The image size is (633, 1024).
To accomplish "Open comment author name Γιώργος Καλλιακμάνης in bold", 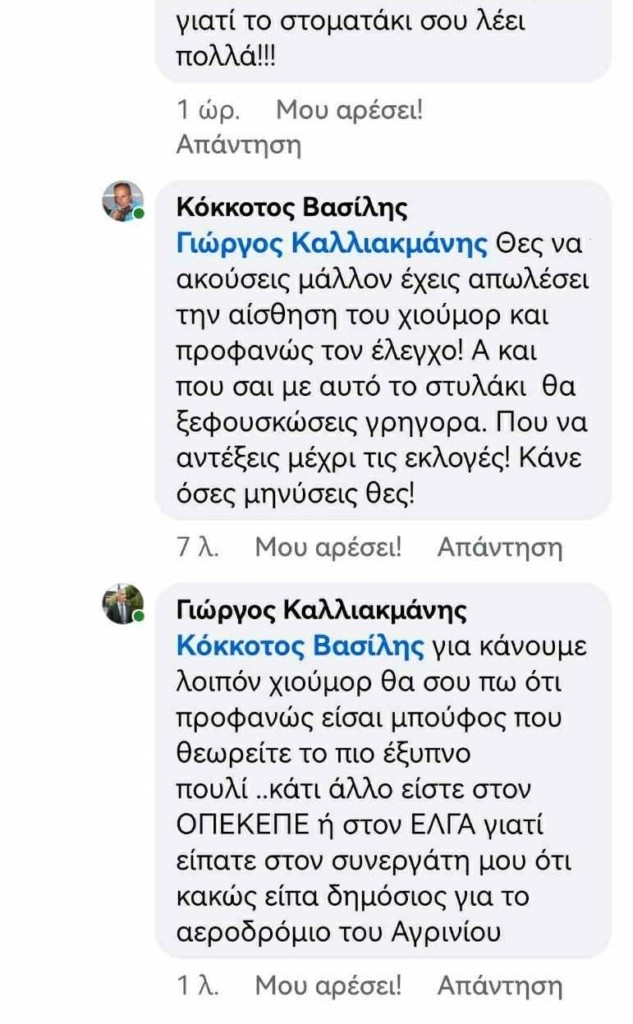I will (x=321, y=610).
